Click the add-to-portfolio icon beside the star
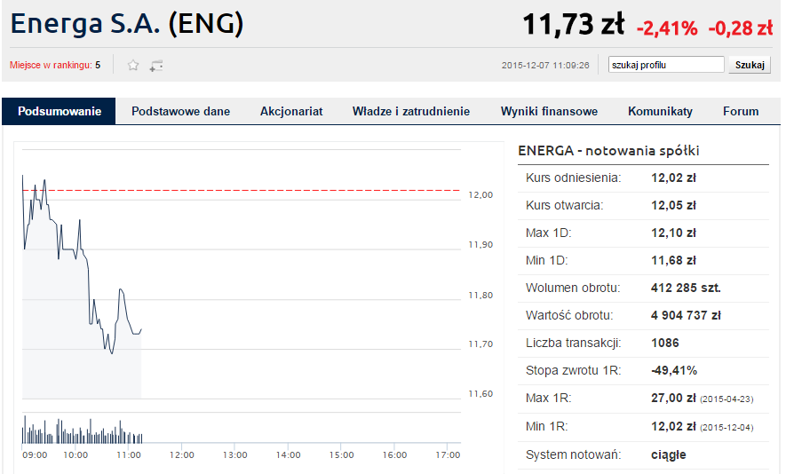786x474 pixels. [156, 66]
